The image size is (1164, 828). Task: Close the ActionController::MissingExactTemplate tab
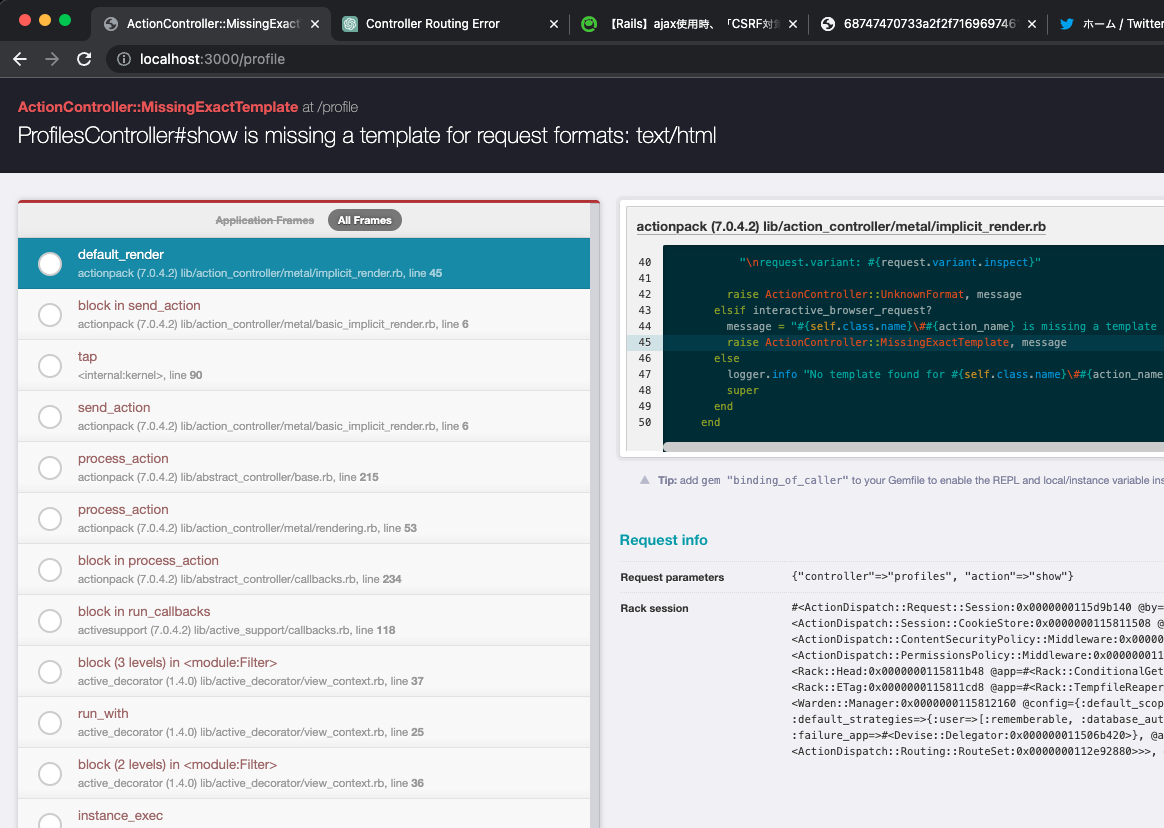tap(315, 24)
